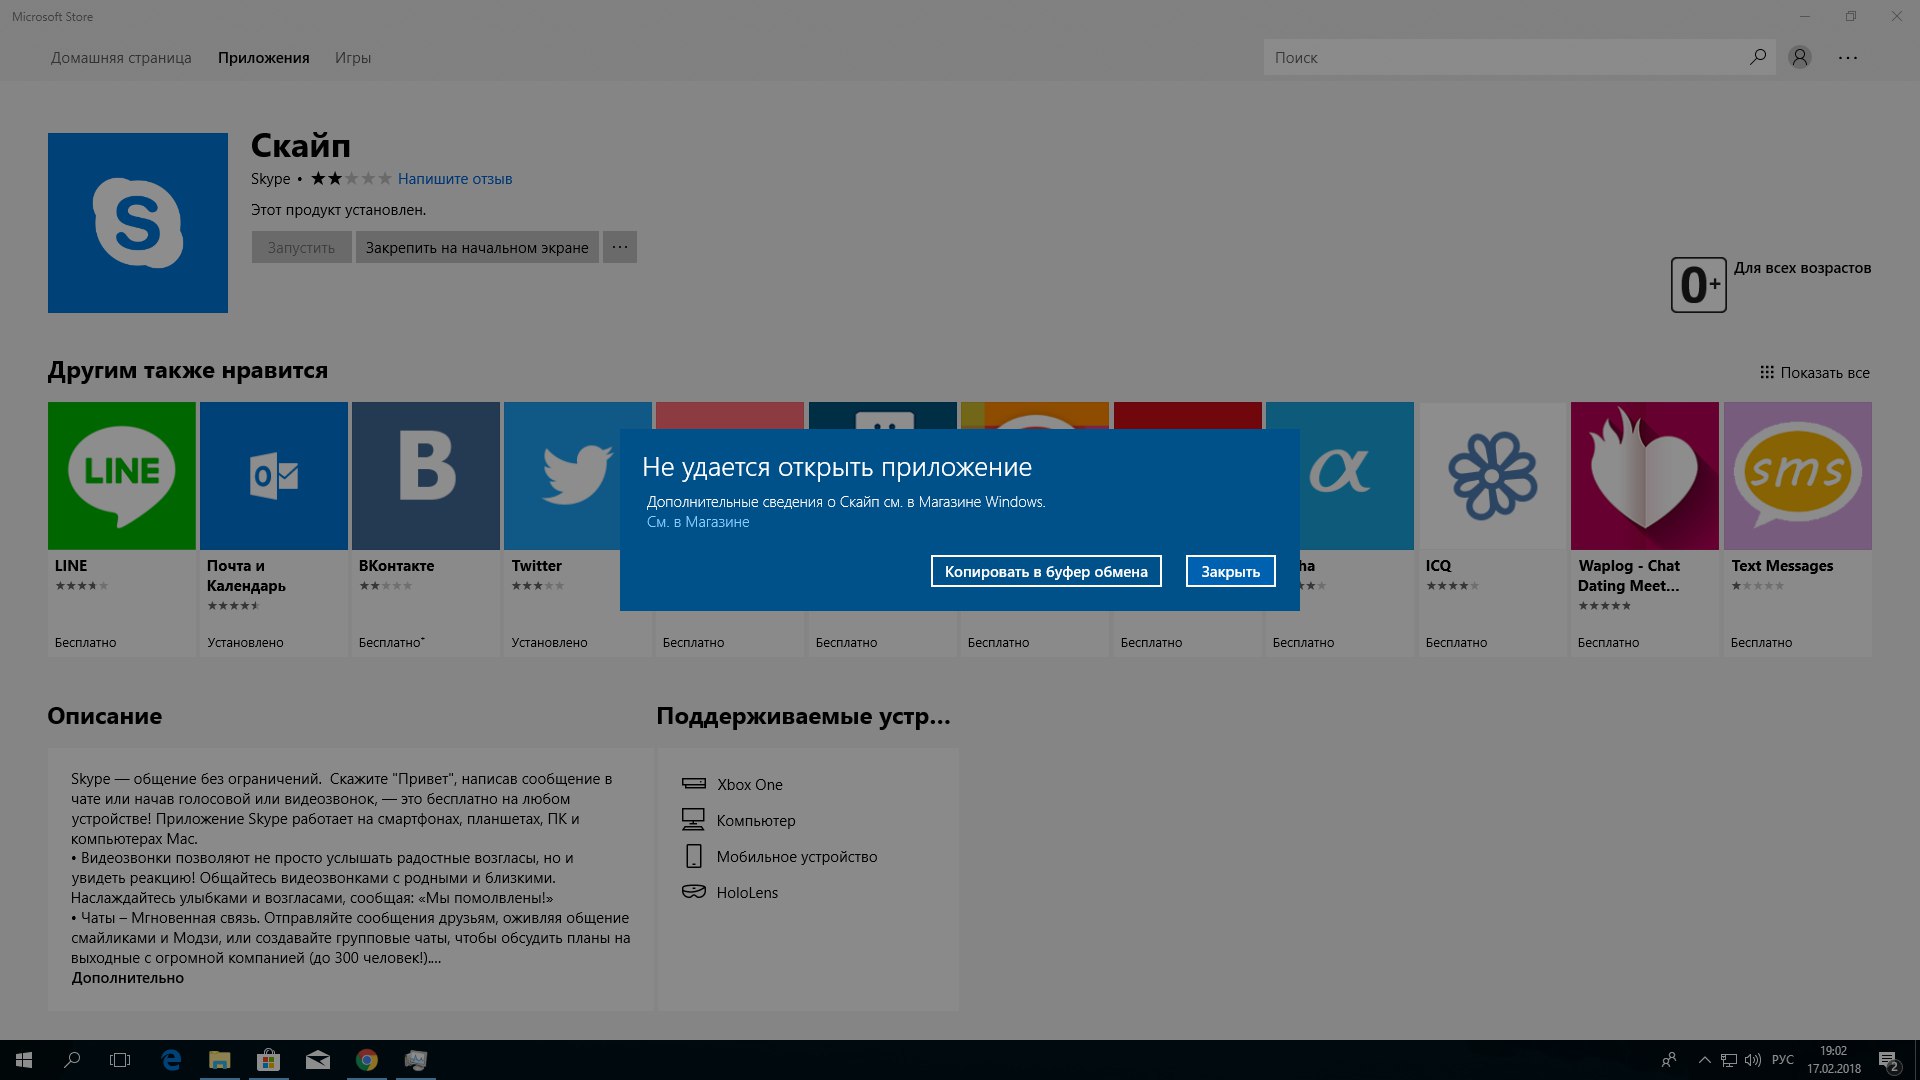Show hidden tray icons chevron
The height and width of the screenshot is (1080, 1920).
[1705, 1060]
